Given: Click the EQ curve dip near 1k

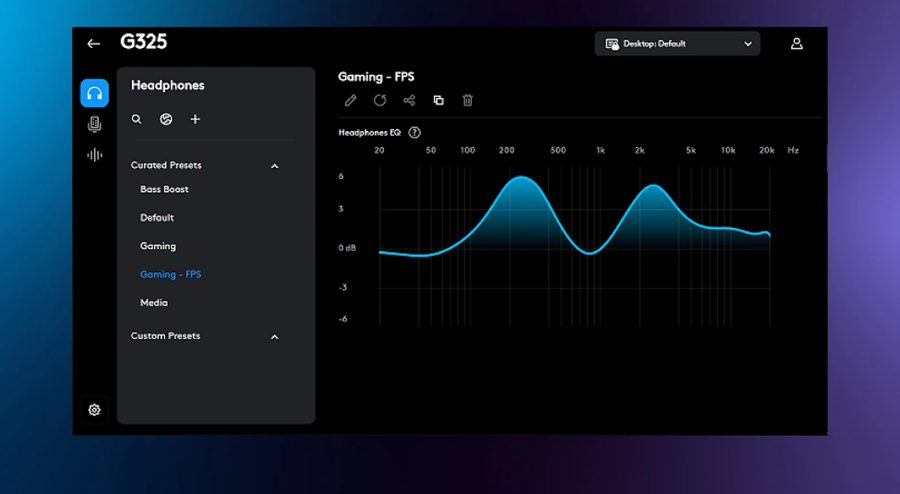Looking at the screenshot, I should coord(590,252).
